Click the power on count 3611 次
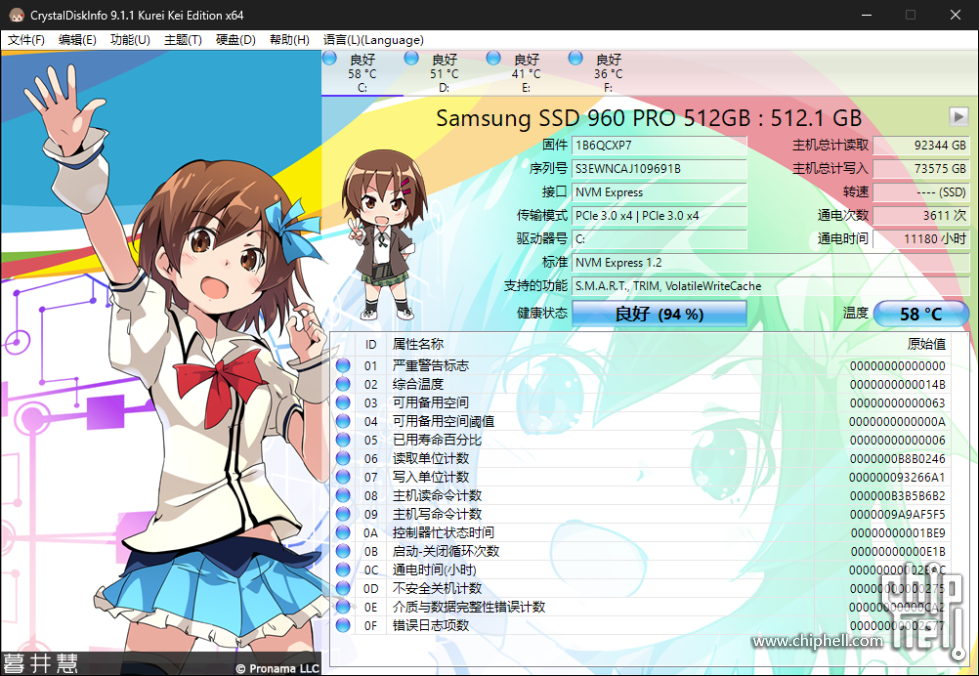Image resolution: width=979 pixels, height=676 pixels. (x=921, y=215)
